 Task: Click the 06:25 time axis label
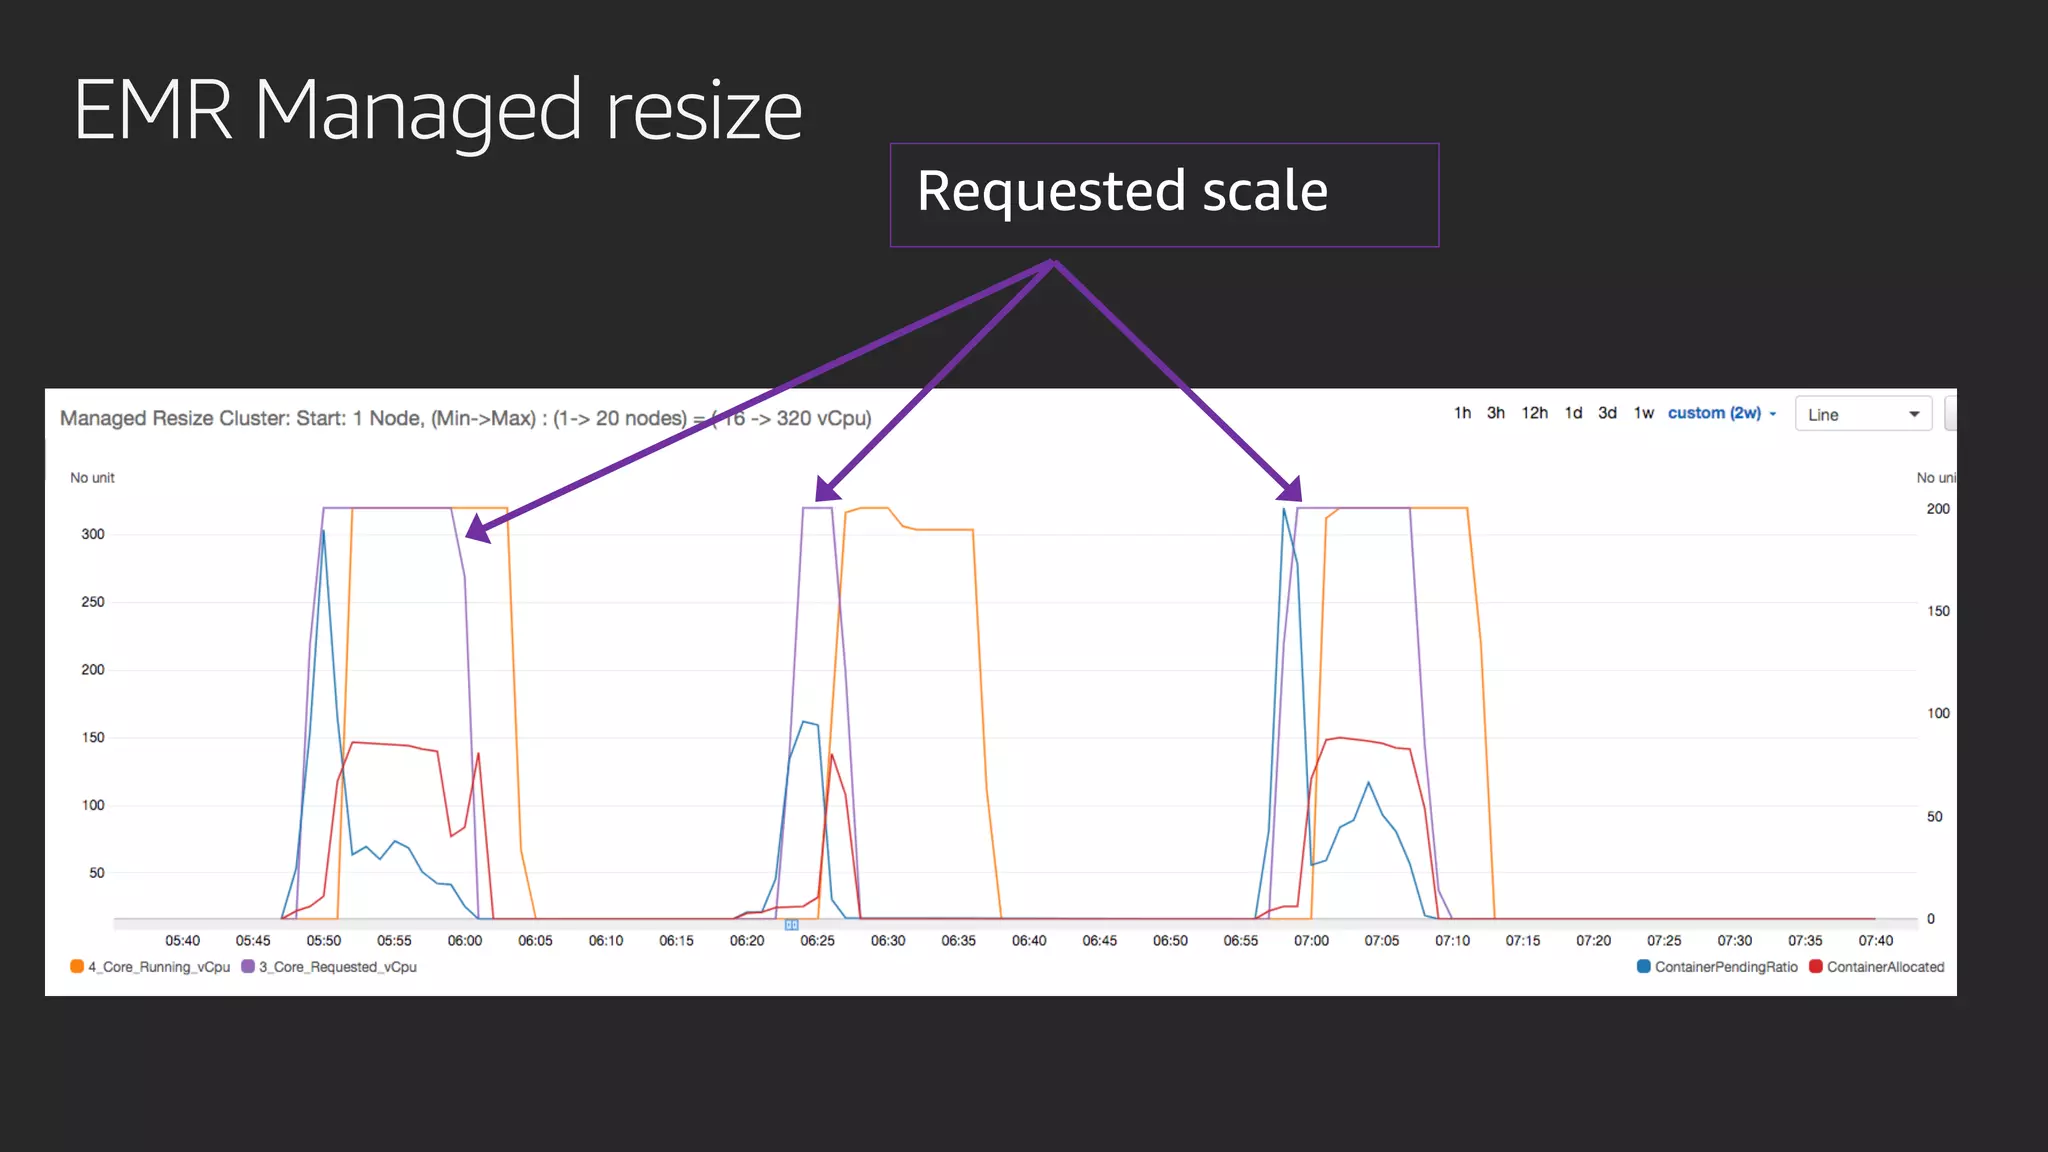click(817, 941)
